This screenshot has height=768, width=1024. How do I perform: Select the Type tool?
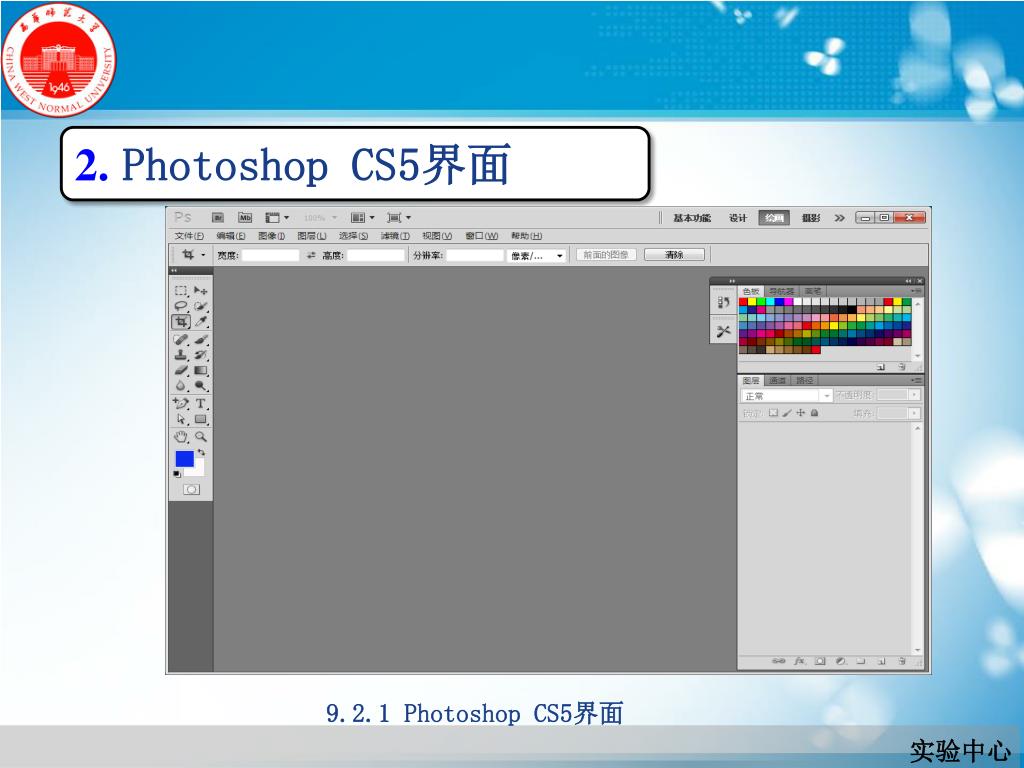click(200, 404)
